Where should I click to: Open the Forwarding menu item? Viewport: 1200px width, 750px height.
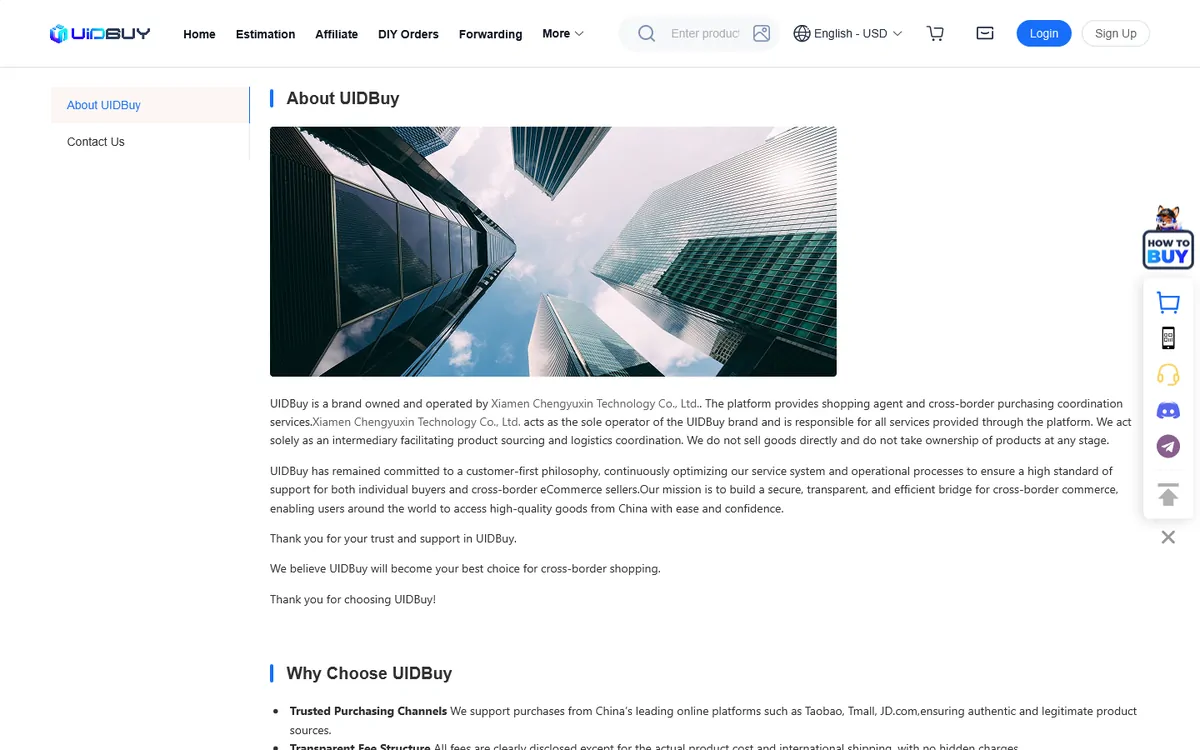click(490, 34)
